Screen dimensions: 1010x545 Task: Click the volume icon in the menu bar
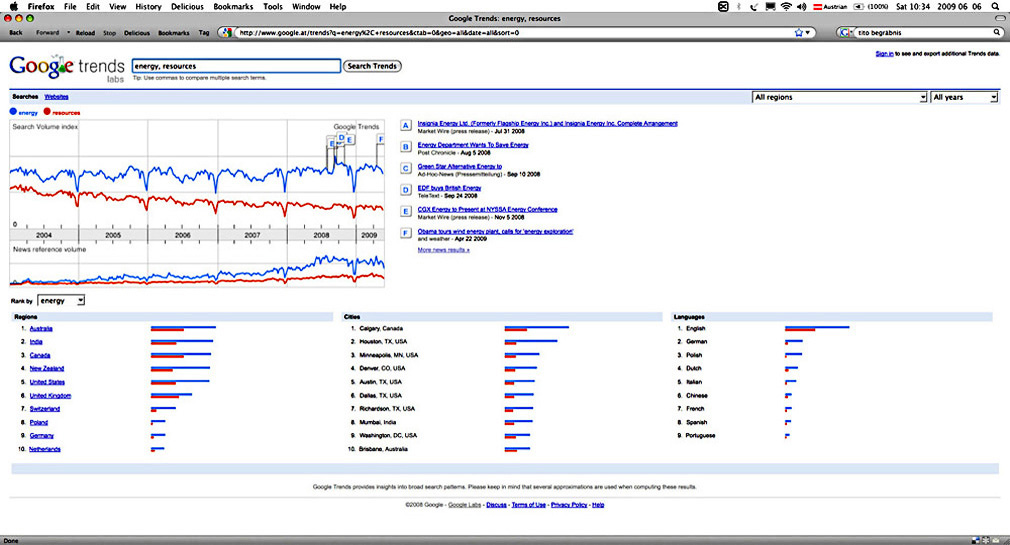pyautogui.click(x=801, y=6)
